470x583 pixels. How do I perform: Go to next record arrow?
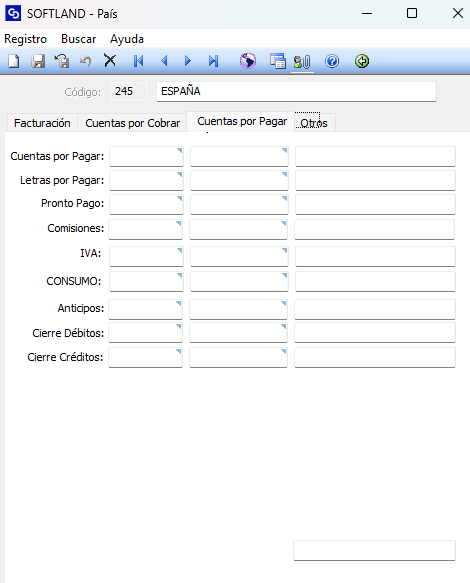188,61
